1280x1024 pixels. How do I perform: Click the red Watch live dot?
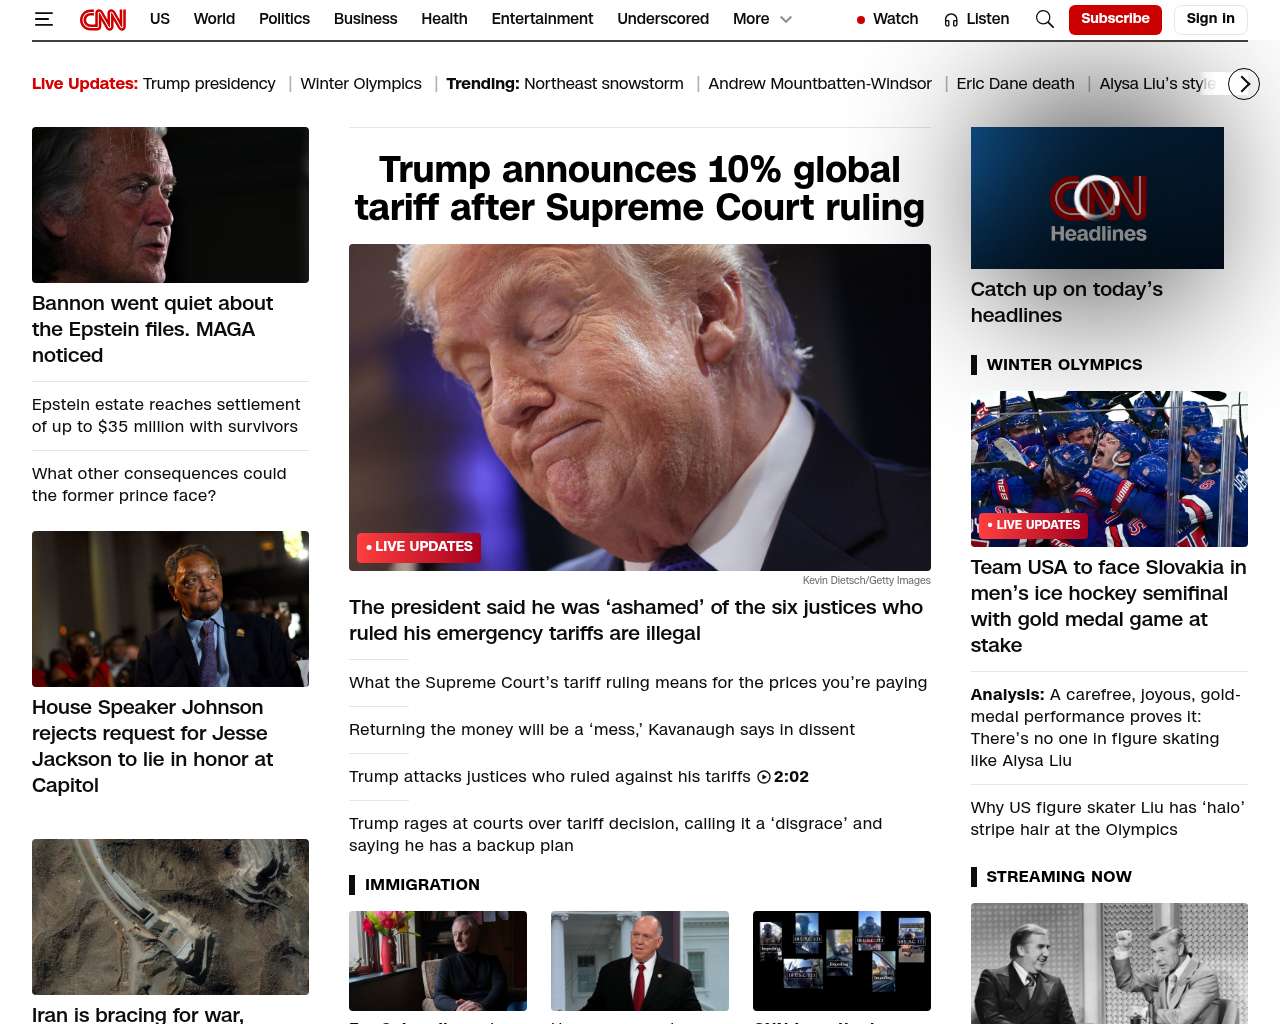(860, 20)
